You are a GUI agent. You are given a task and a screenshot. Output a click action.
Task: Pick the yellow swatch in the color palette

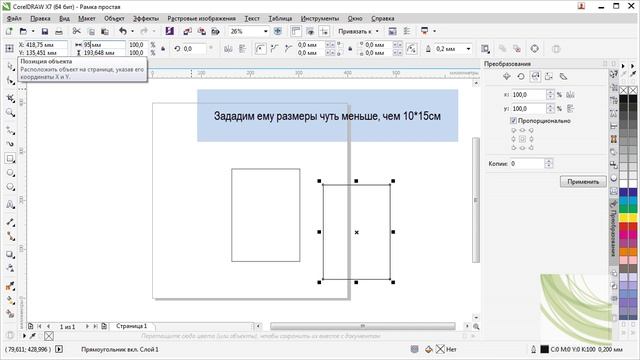[624, 217]
